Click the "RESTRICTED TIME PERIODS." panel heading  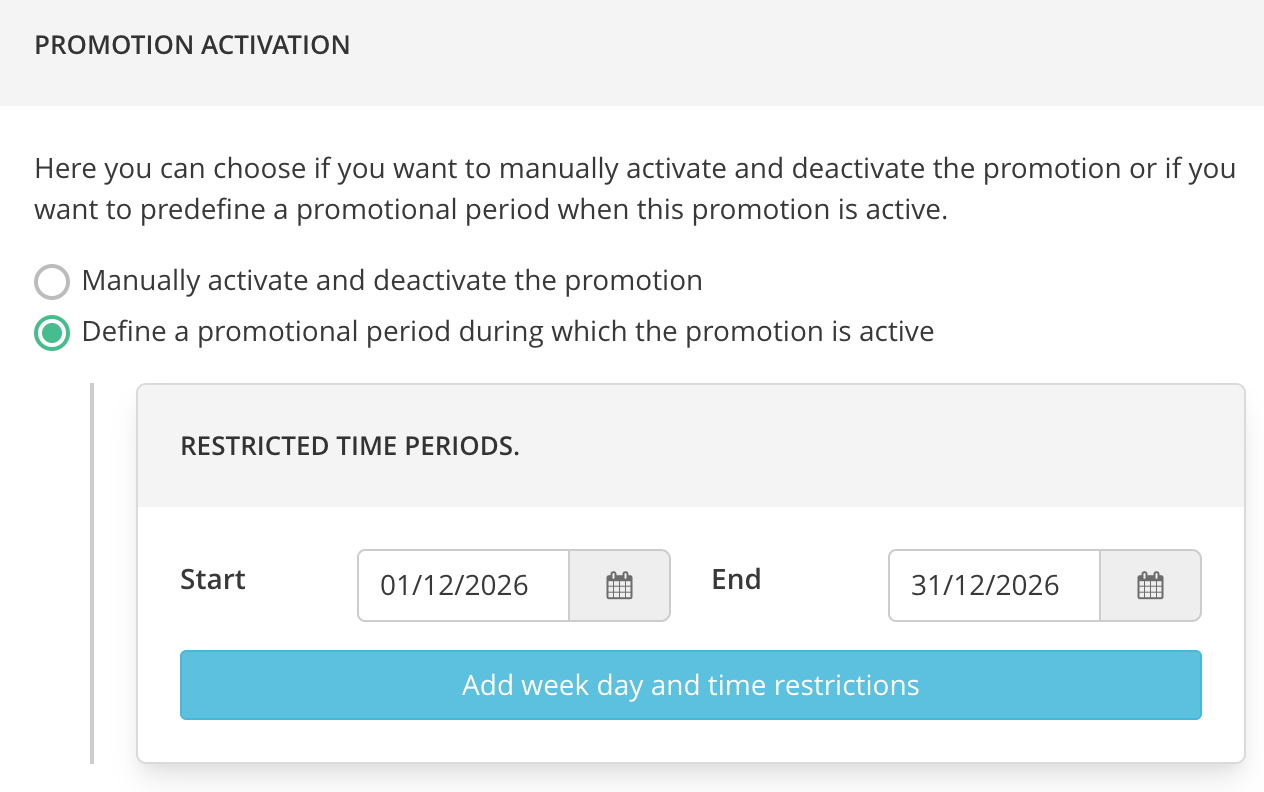[x=350, y=446]
